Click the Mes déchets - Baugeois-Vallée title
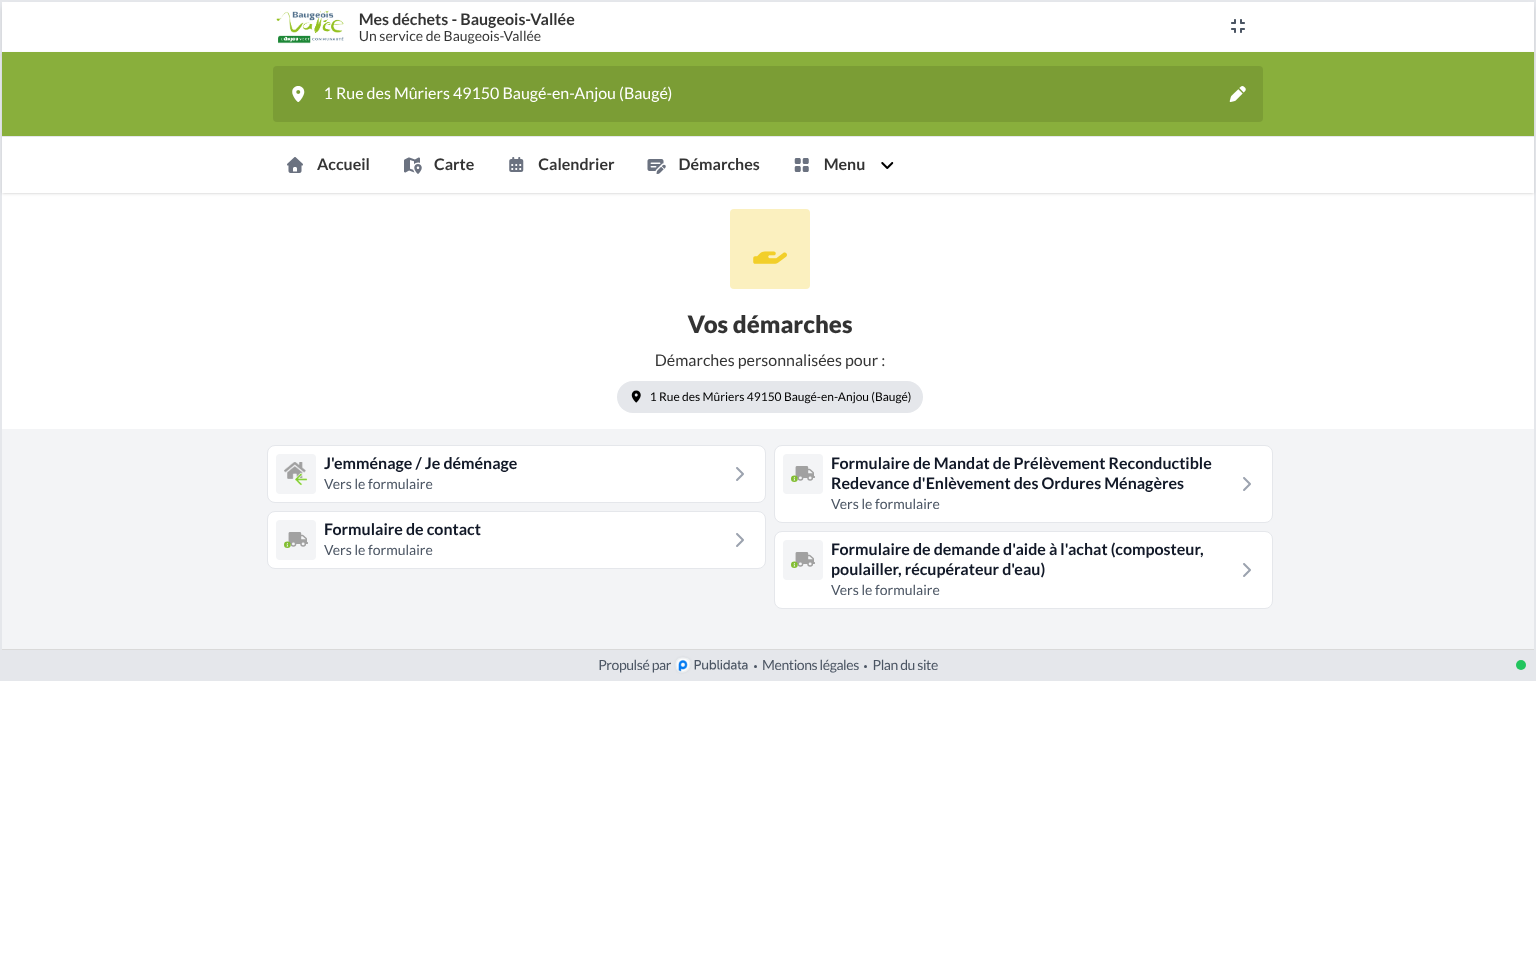The height and width of the screenshot is (960, 1536). click(x=466, y=19)
